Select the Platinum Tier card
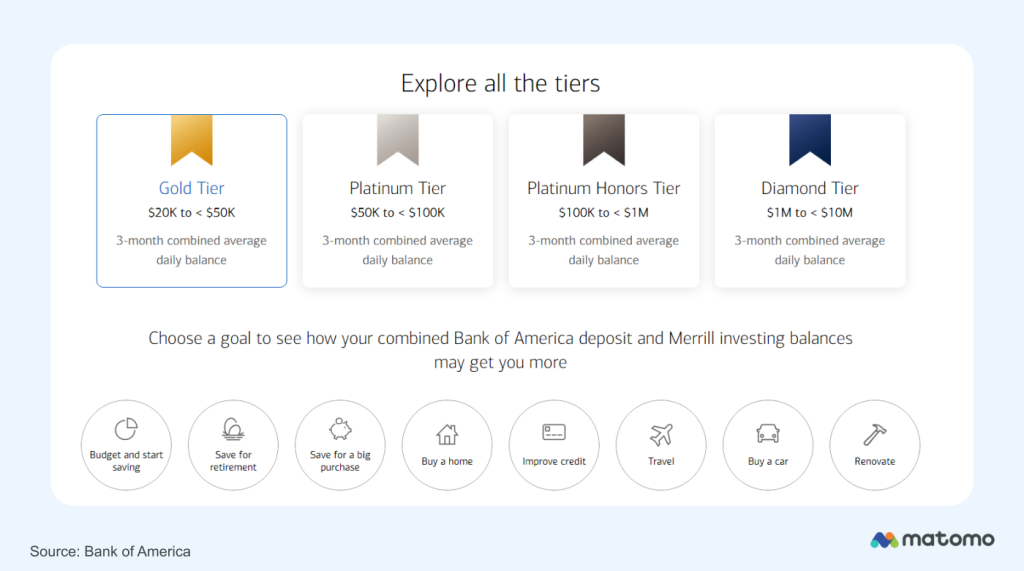 coord(398,201)
